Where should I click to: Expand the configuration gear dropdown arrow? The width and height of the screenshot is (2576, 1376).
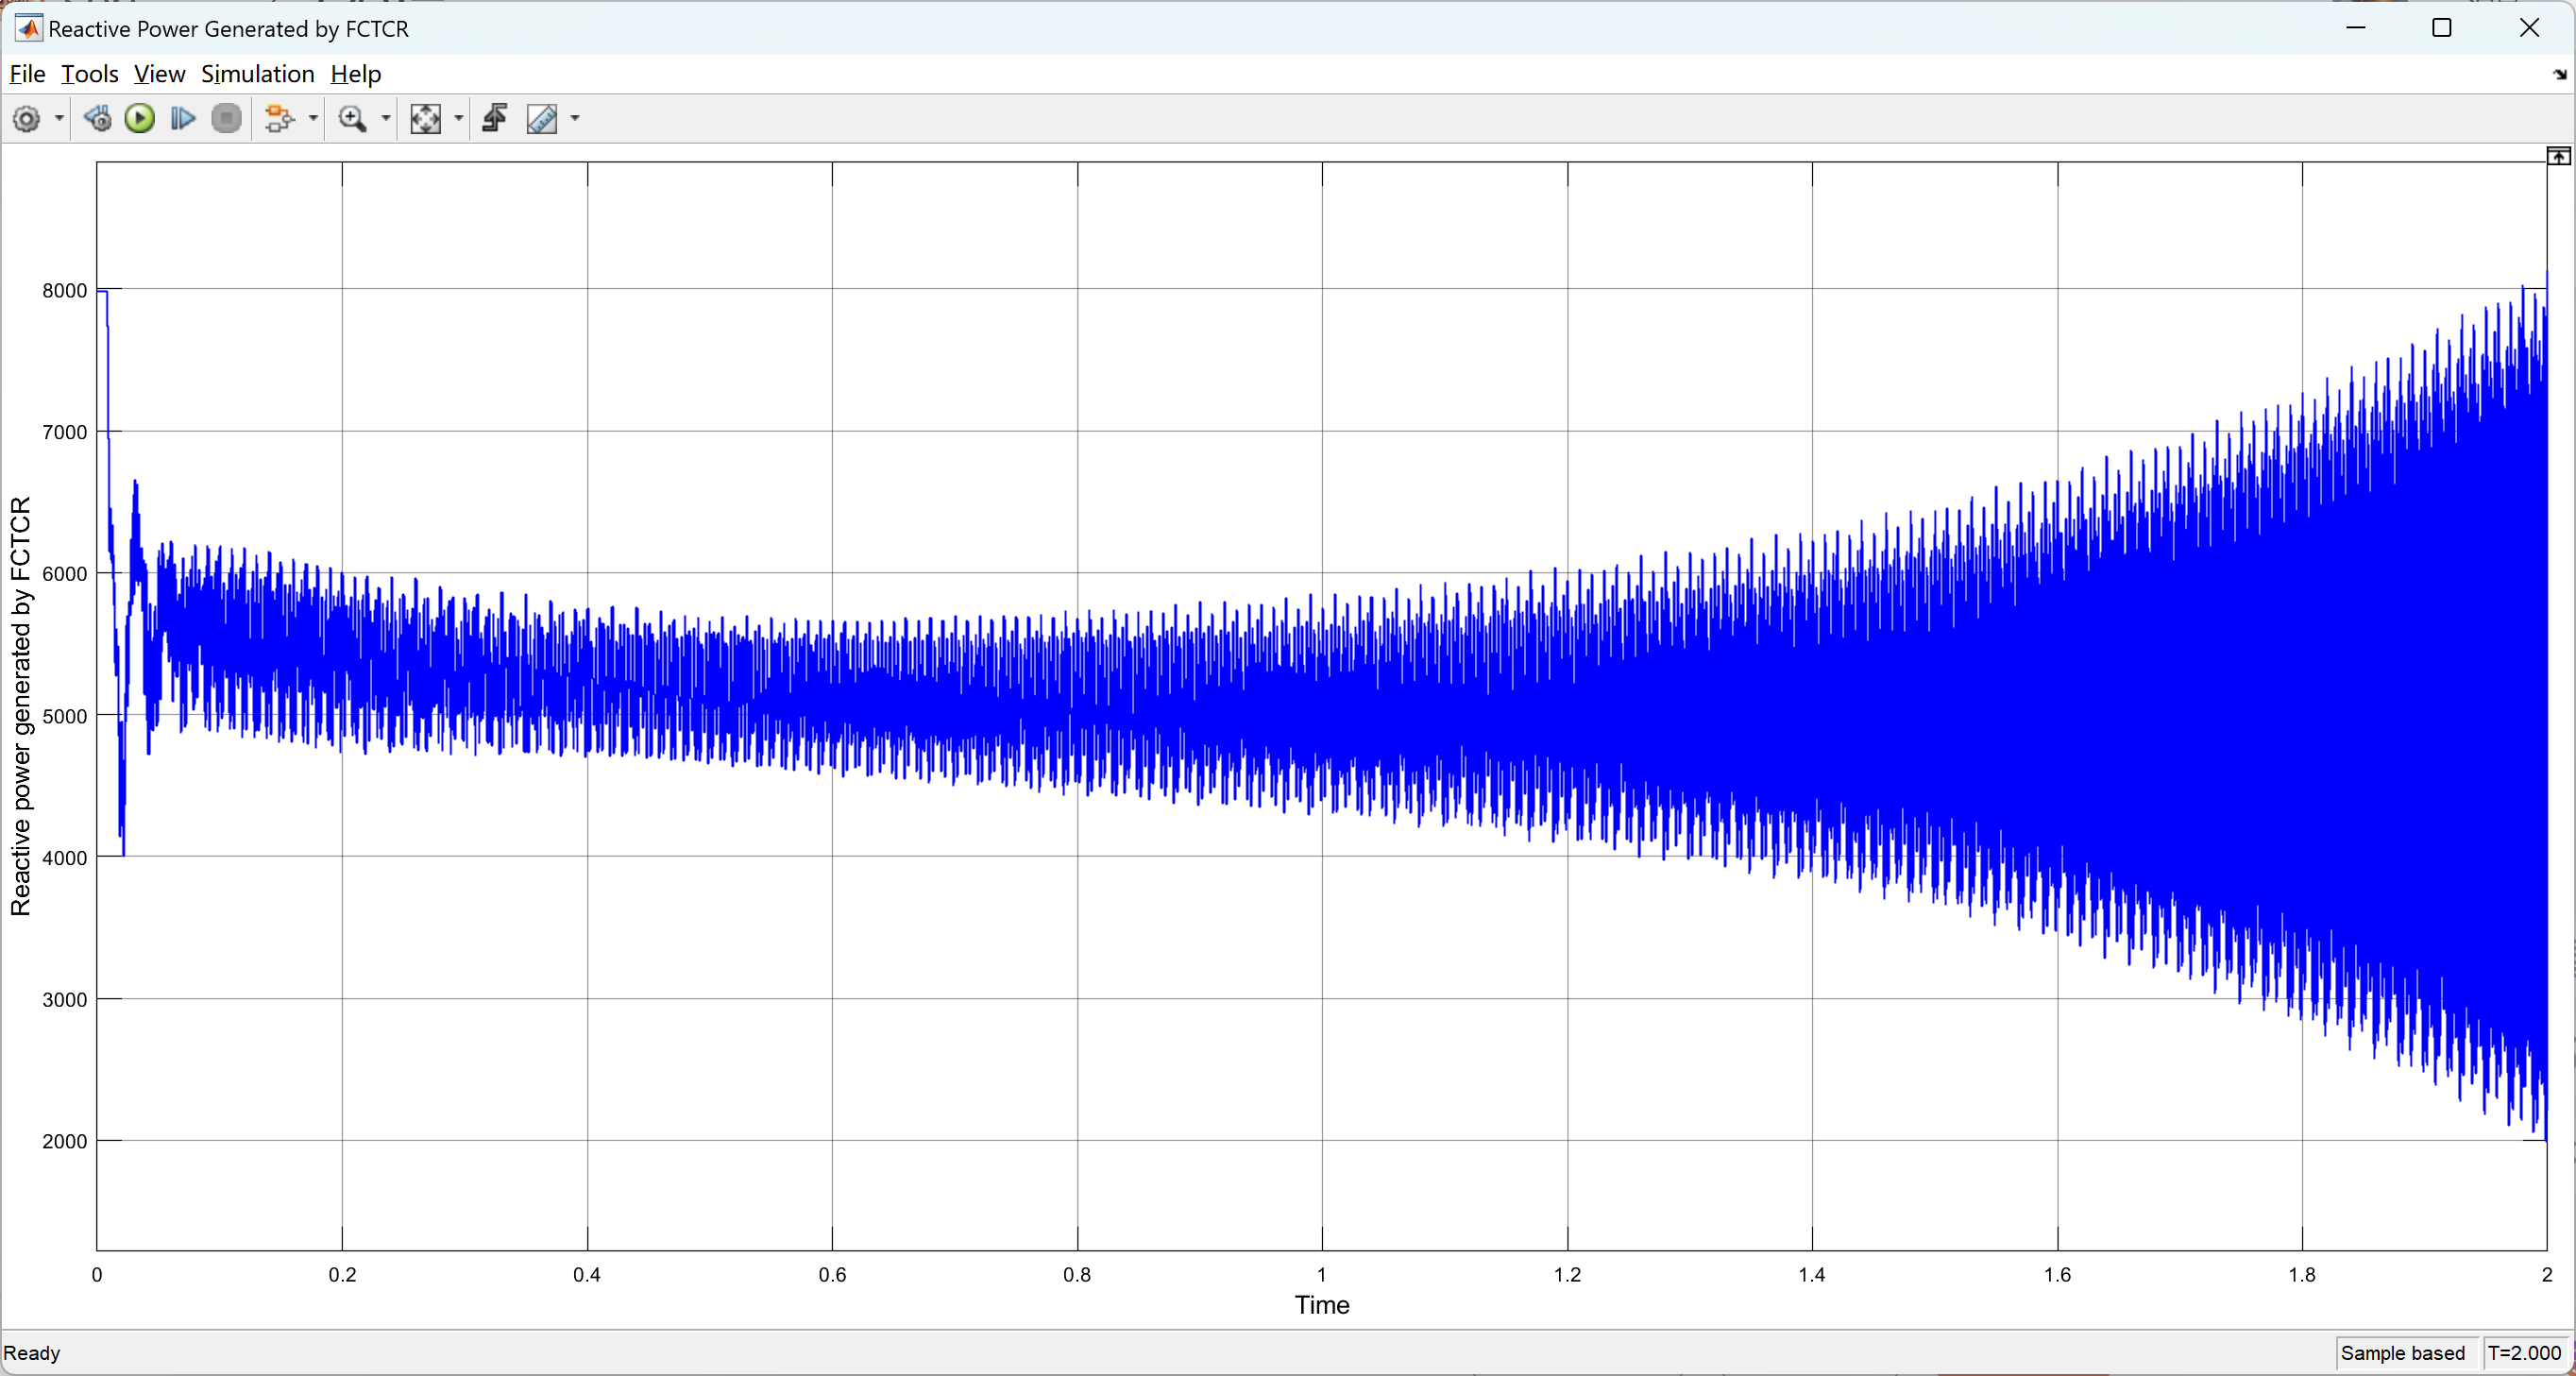59,119
